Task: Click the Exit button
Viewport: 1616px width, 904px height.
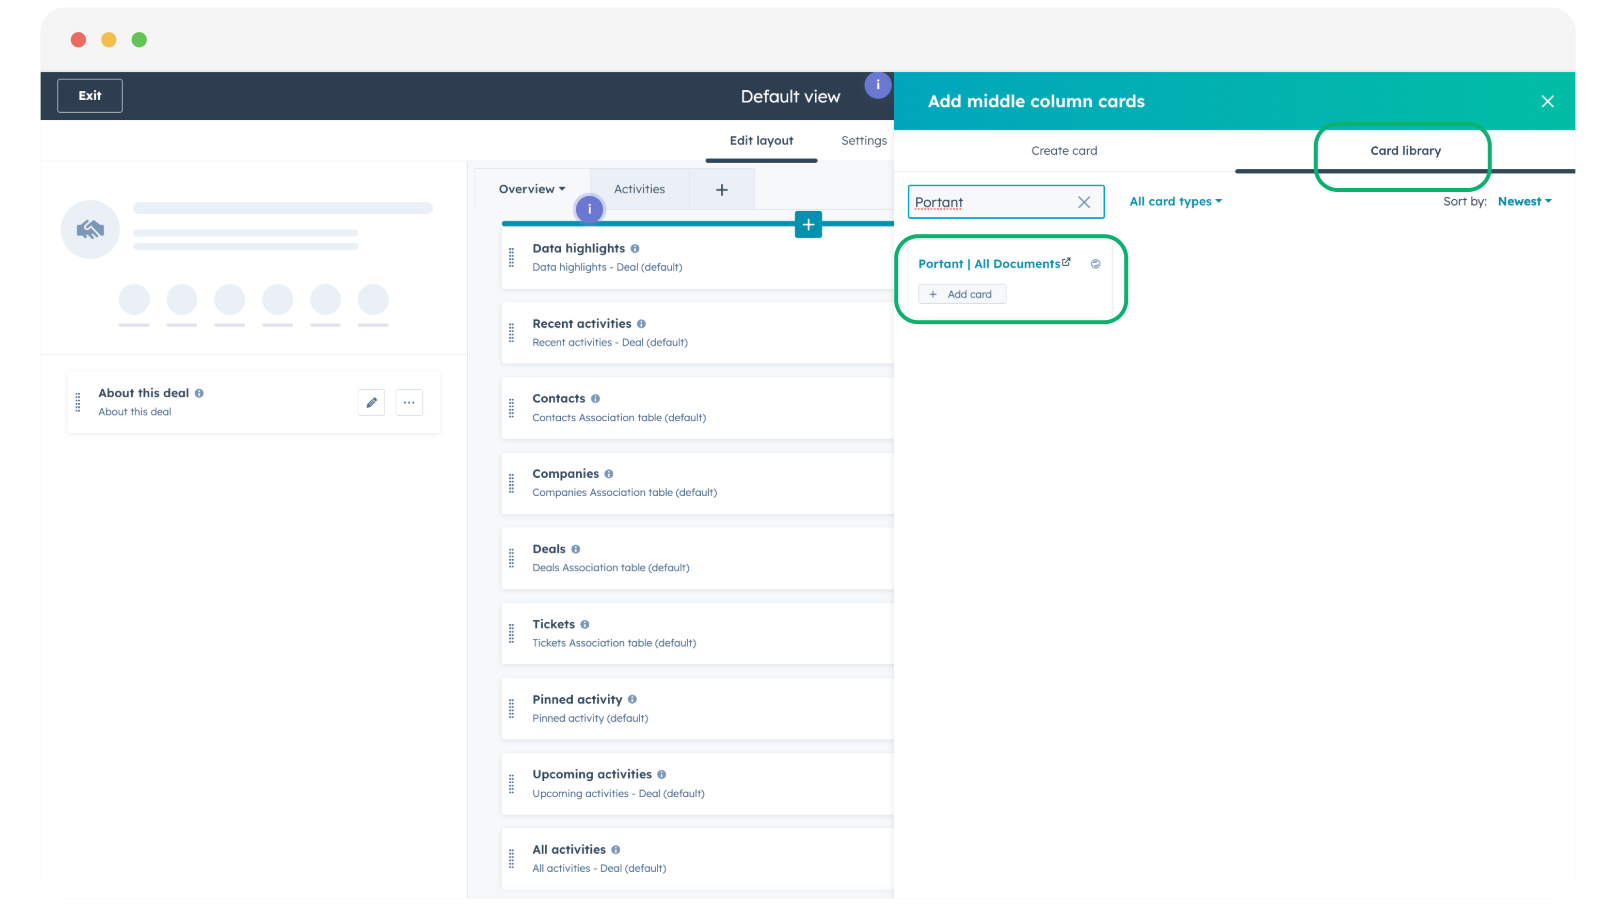Action: click(x=90, y=96)
